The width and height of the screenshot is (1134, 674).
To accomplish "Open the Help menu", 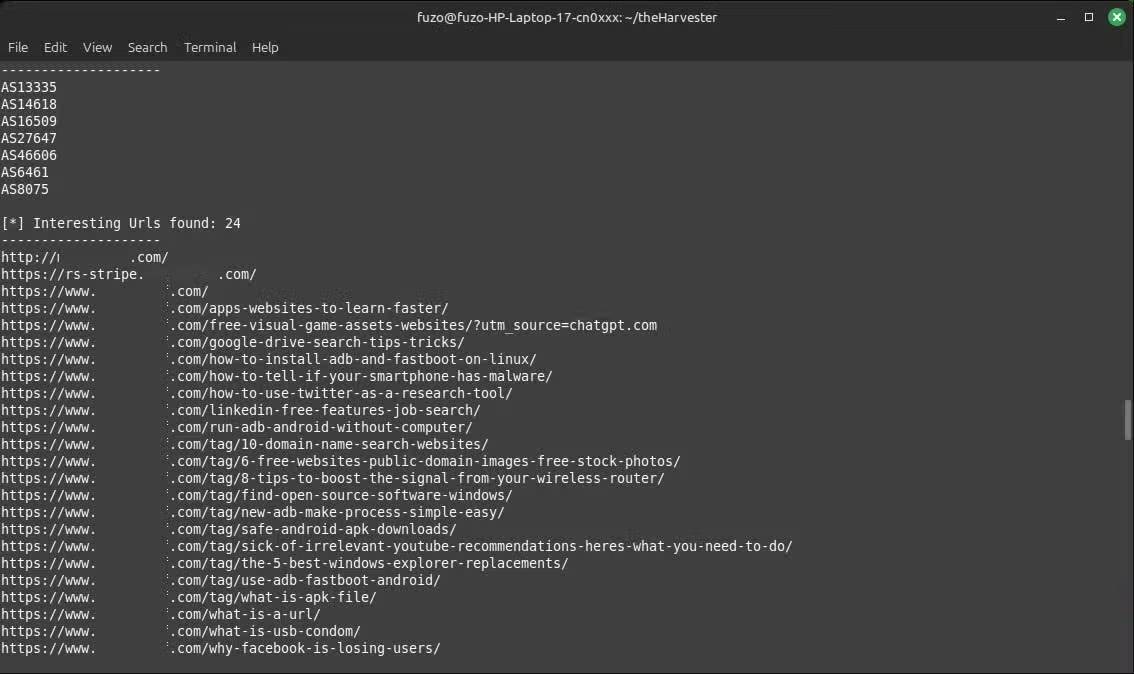I will [x=265, y=47].
